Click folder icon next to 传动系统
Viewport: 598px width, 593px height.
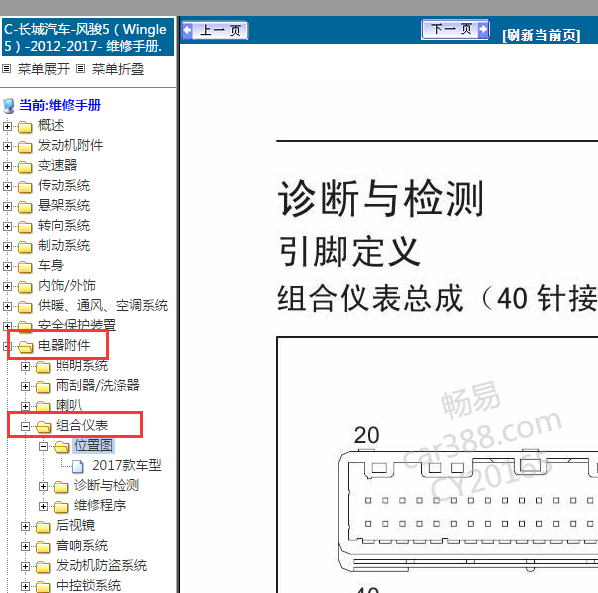tap(25, 187)
